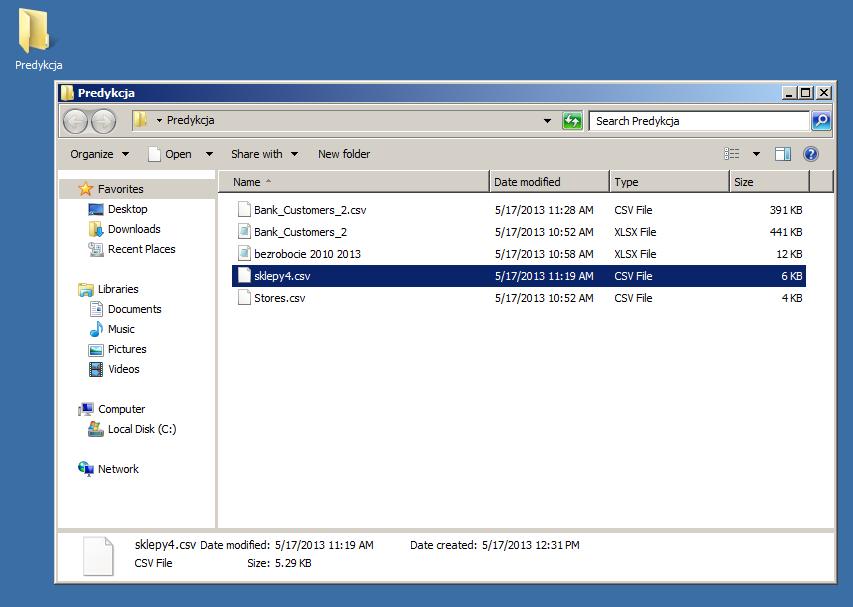Select the file name Bank_Customers_2.csv

(310, 210)
